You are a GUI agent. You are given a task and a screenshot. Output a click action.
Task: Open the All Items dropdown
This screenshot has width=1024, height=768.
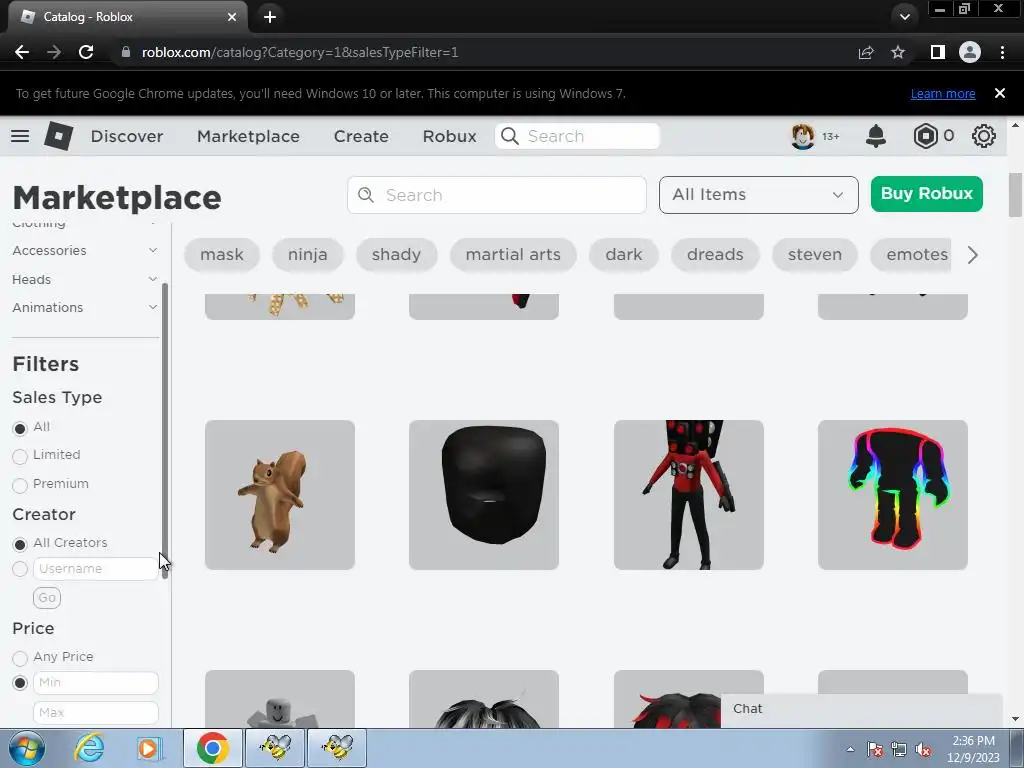758,195
